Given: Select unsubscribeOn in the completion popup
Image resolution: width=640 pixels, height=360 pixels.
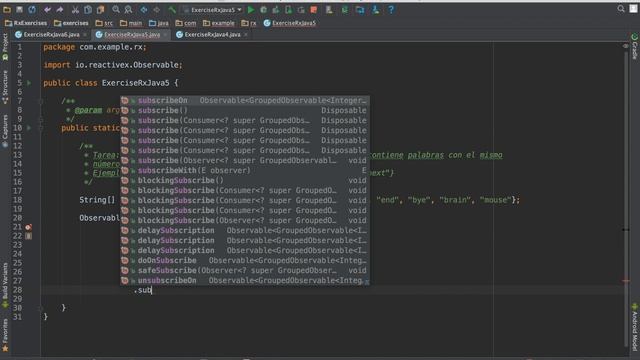Looking at the screenshot, I should click(245, 280).
